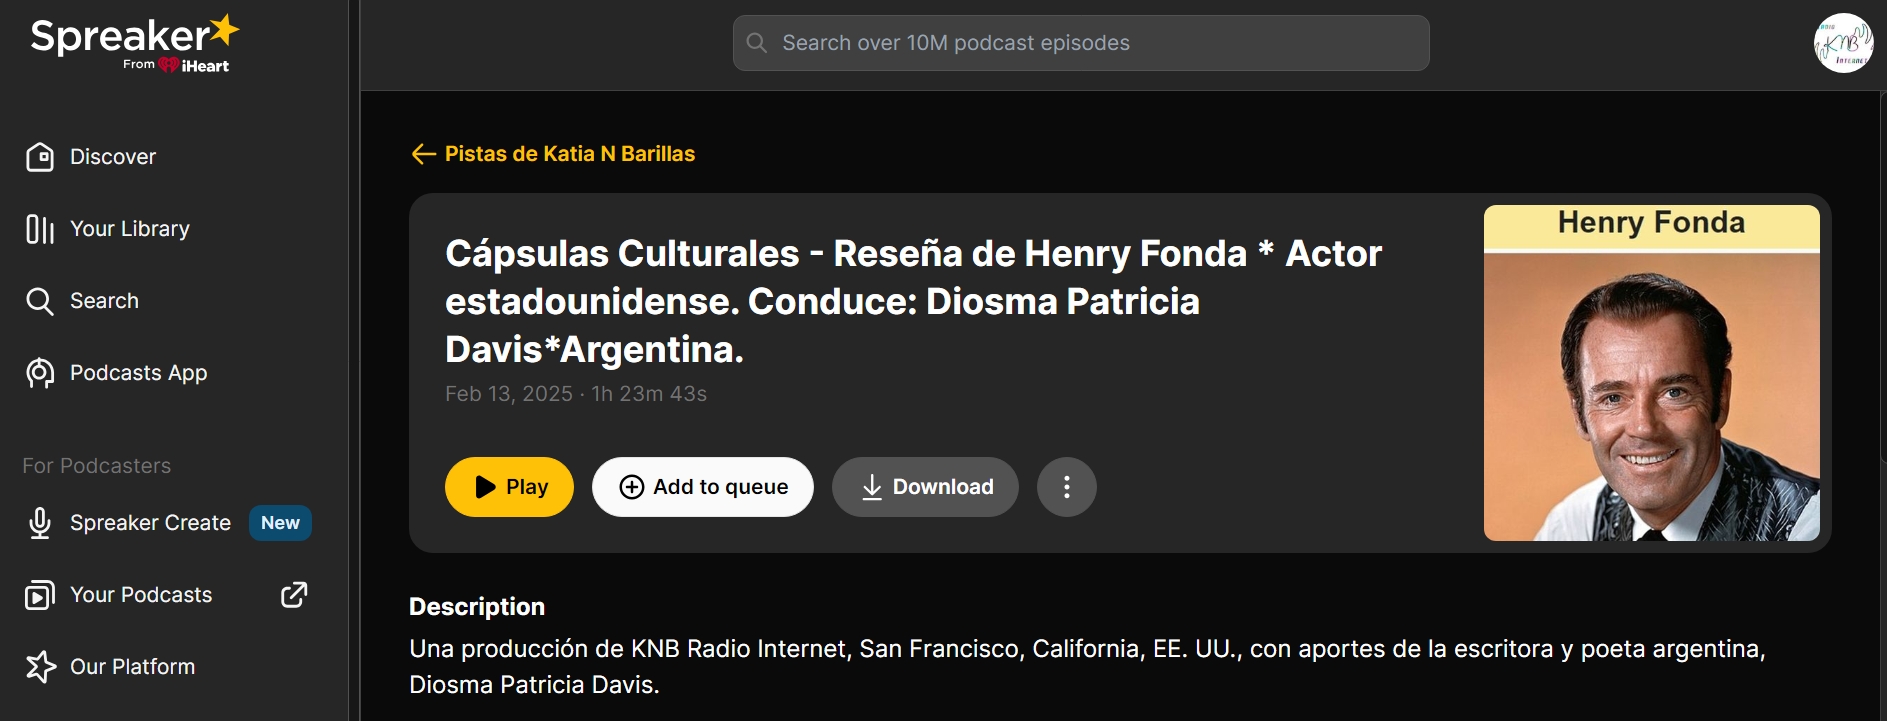The height and width of the screenshot is (721, 1887).
Task: Open the three-dot more options menu
Action: [1067, 487]
